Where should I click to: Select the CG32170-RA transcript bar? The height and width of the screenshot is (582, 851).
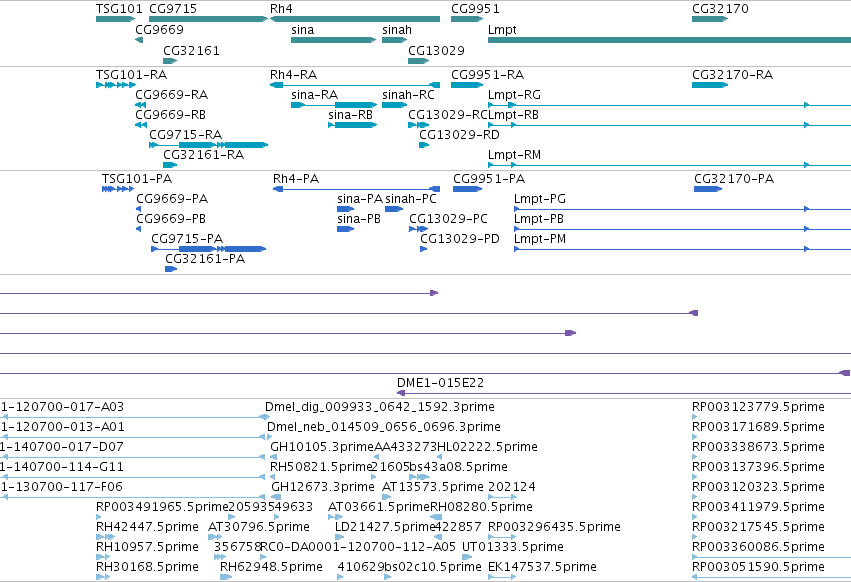pos(710,85)
